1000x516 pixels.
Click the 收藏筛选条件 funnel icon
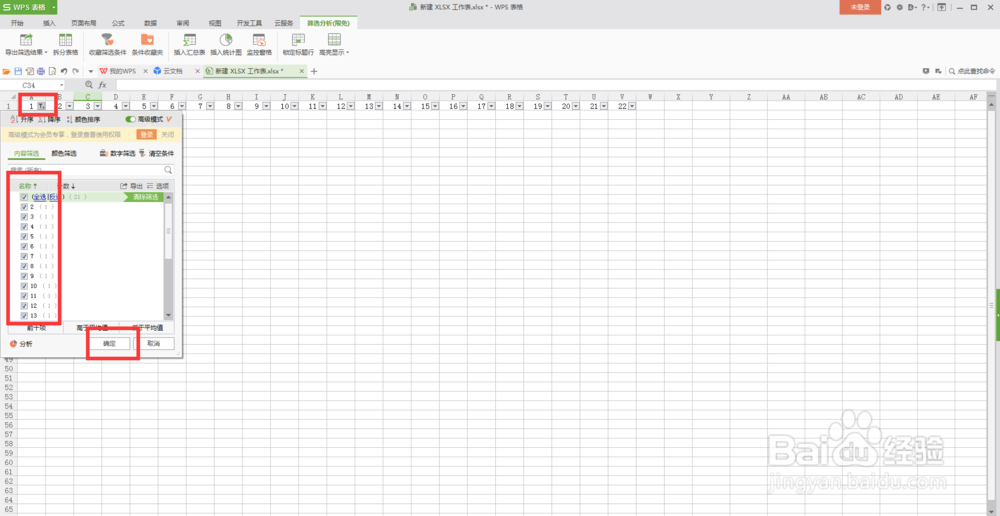pos(108,40)
